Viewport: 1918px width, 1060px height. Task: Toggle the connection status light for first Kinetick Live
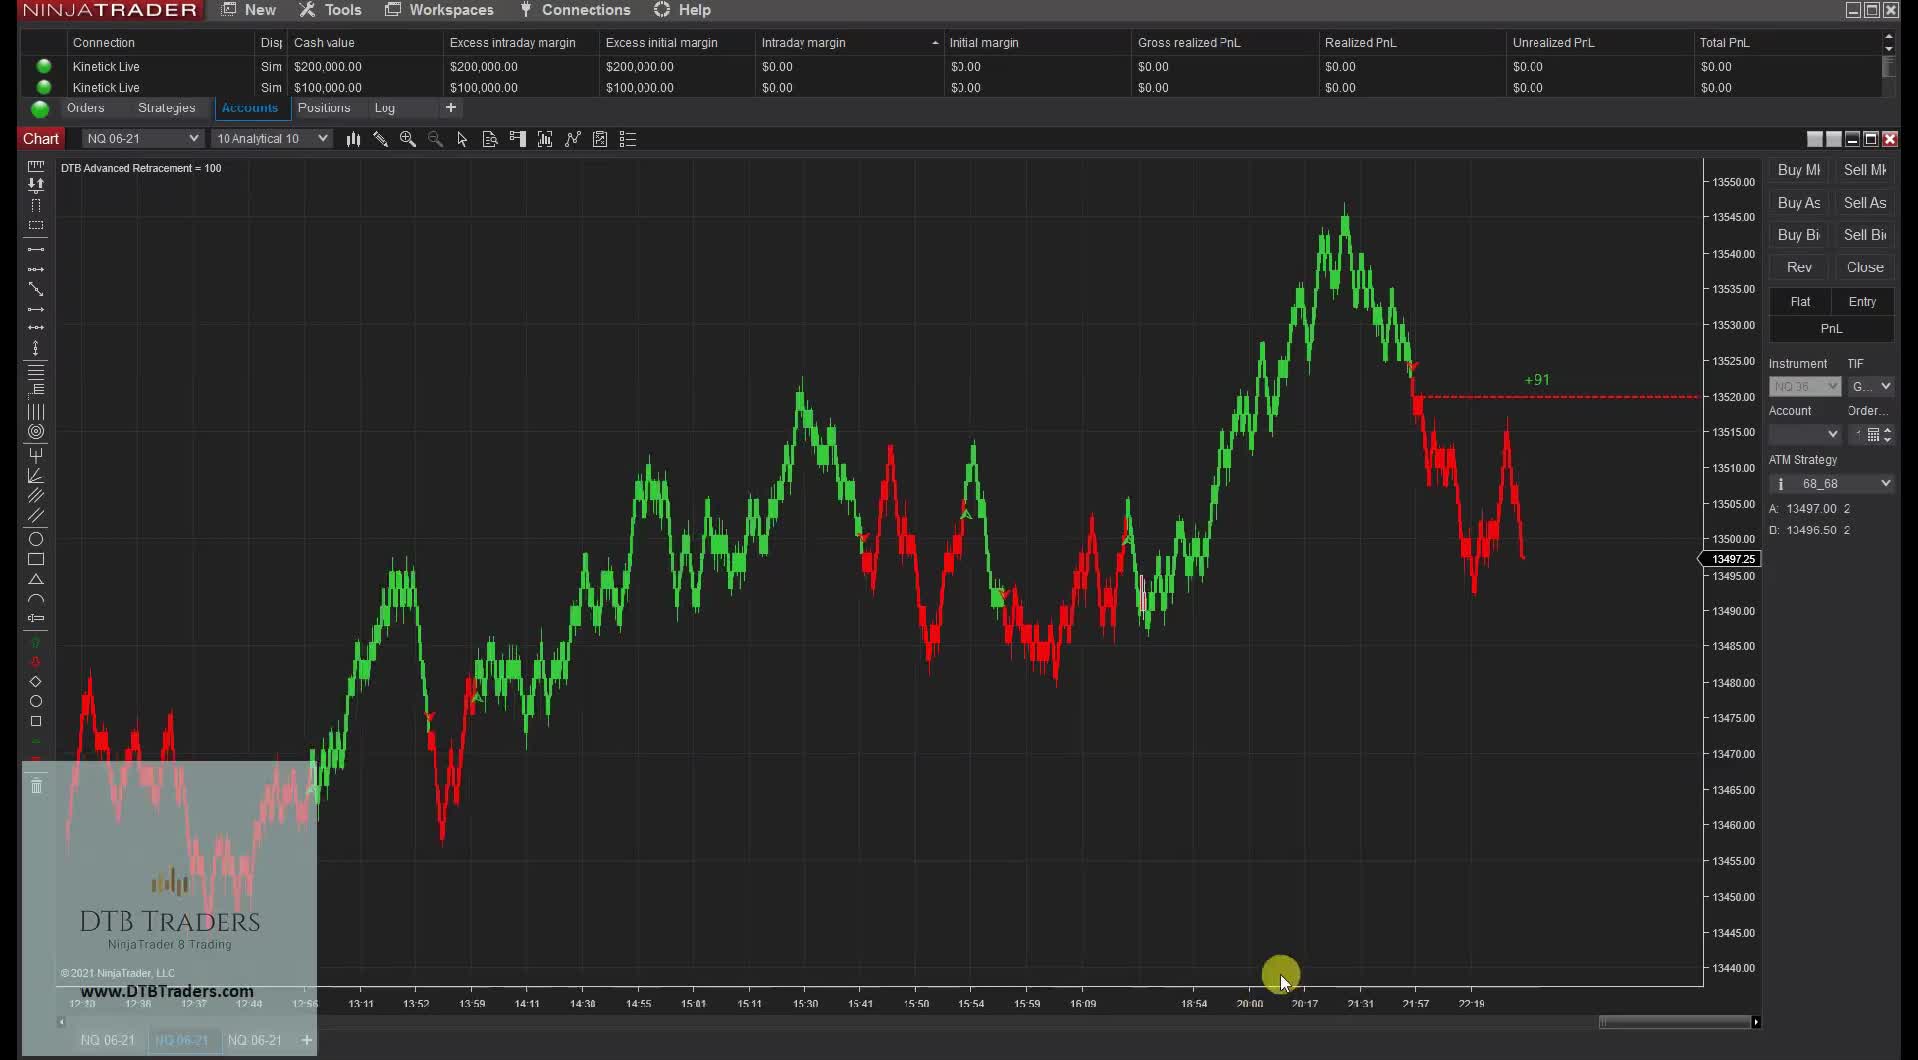click(42, 66)
